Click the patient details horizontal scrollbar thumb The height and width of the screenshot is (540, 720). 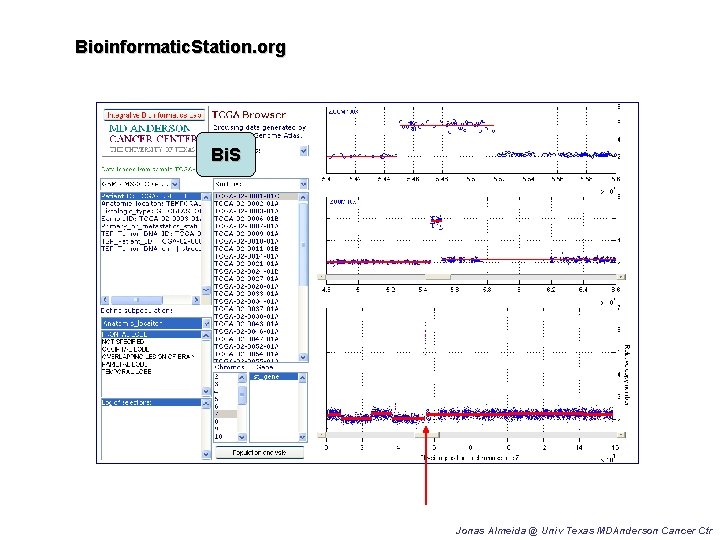136,299
